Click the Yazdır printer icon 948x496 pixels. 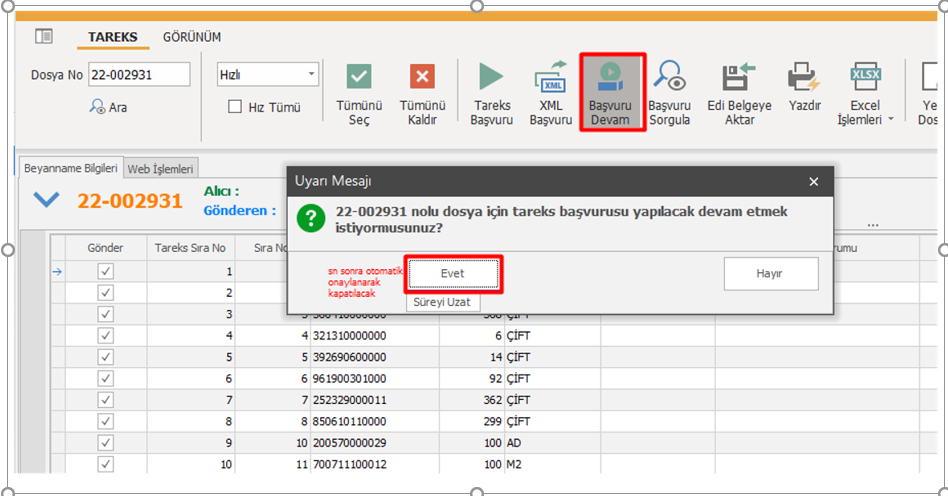coord(804,76)
